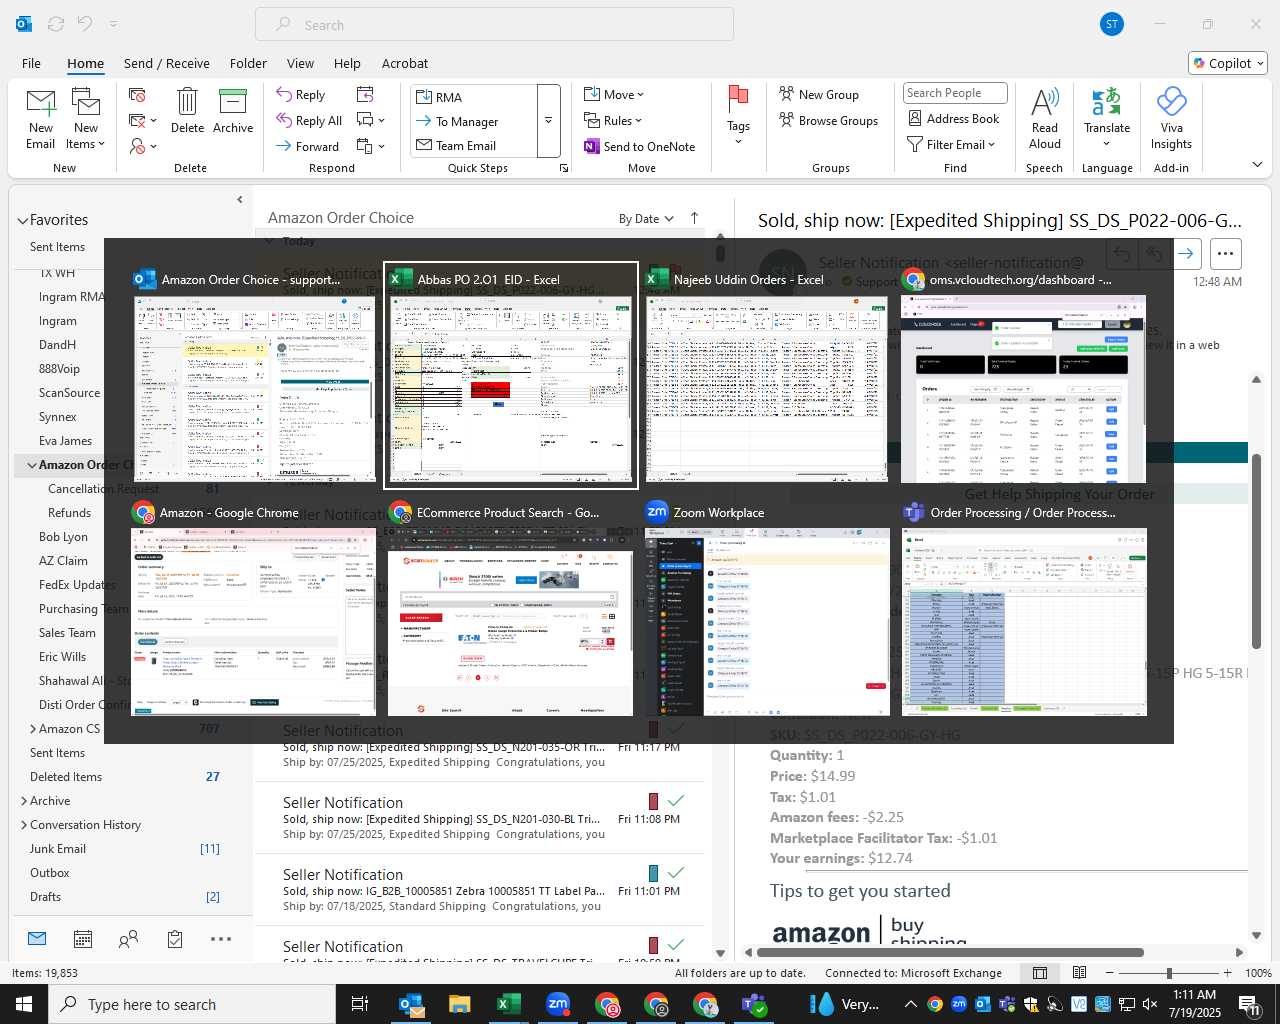
Task: Click the Tags flag icon
Action: [739, 100]
